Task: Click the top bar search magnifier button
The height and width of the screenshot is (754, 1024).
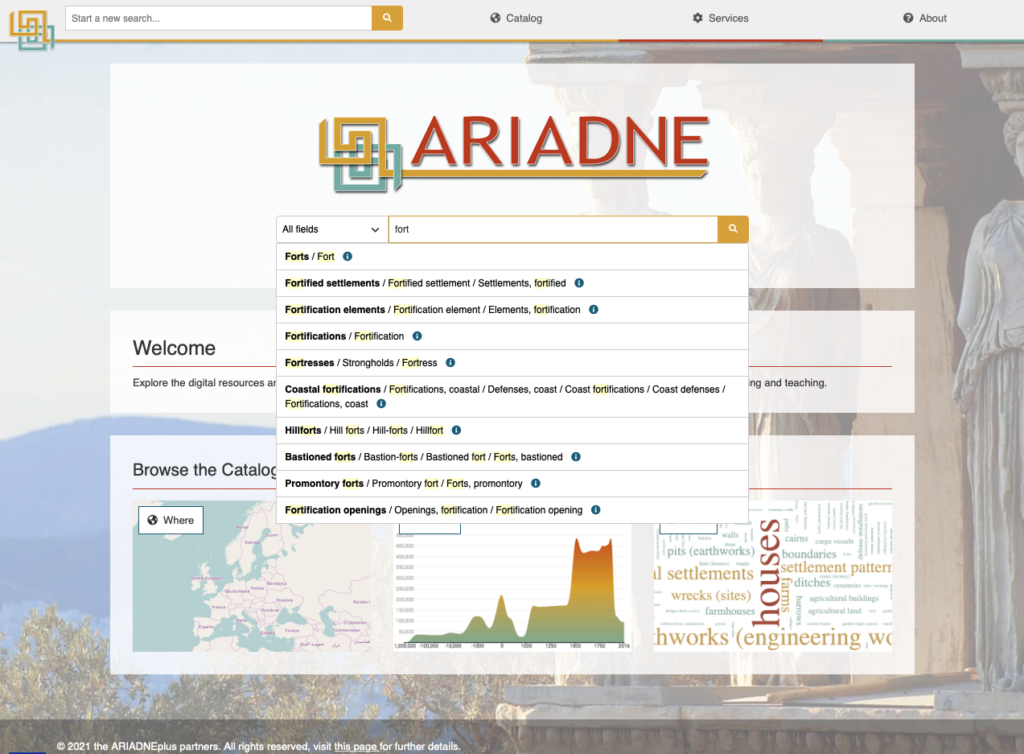Action: (x=387, y=18)
